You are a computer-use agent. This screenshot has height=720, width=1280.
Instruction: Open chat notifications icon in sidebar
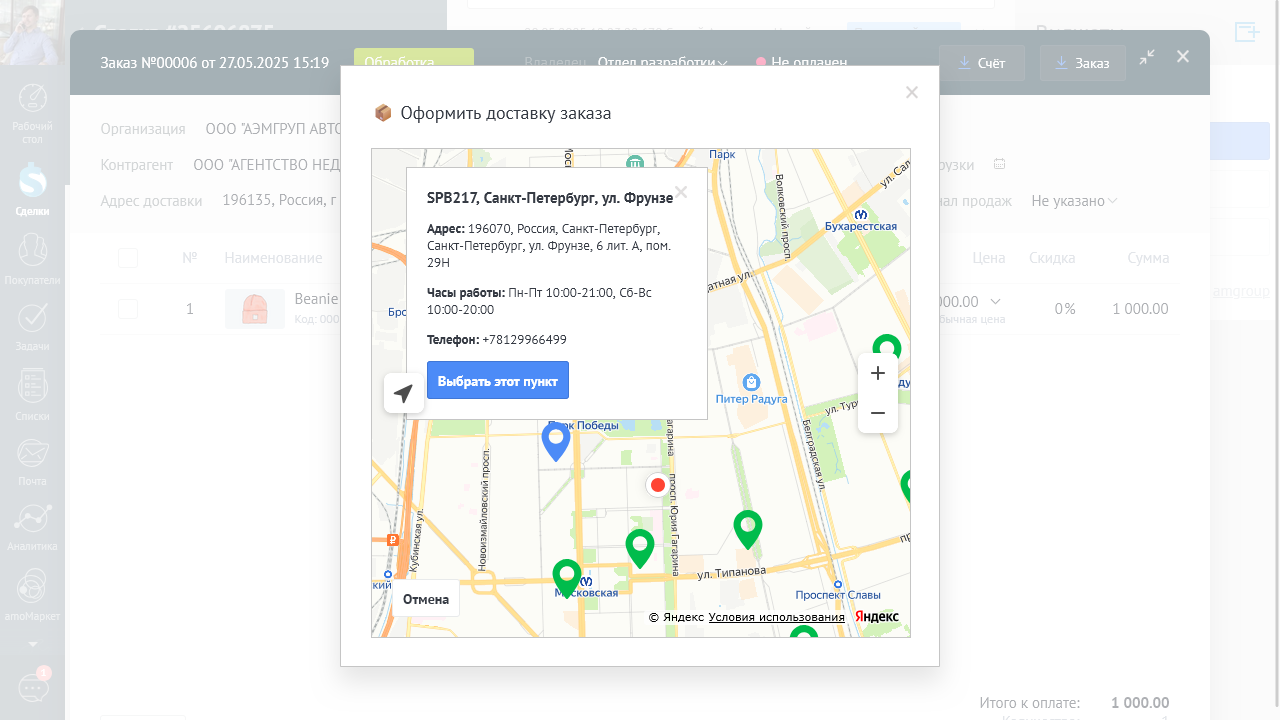tap(34, 687)
